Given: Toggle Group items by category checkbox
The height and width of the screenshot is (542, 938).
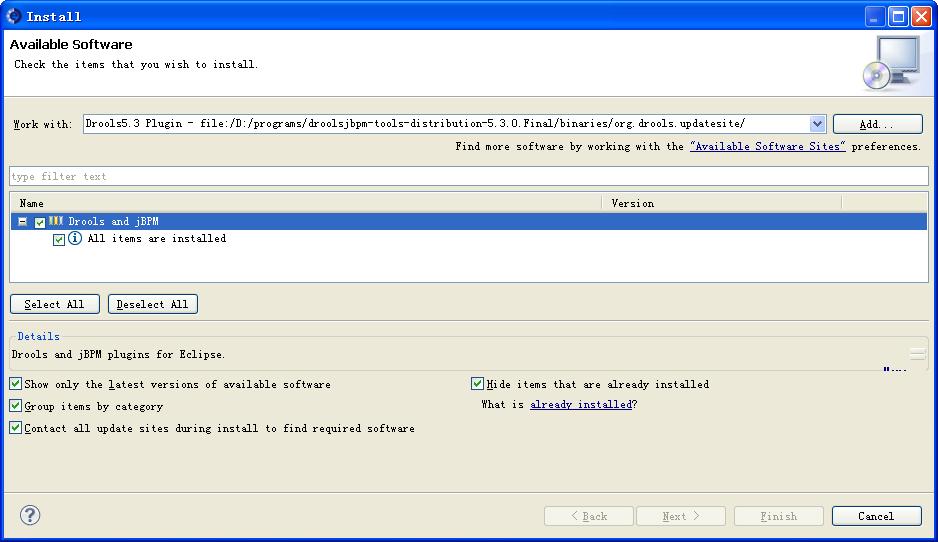Looking at the screenshot, I should coord(16,406).
